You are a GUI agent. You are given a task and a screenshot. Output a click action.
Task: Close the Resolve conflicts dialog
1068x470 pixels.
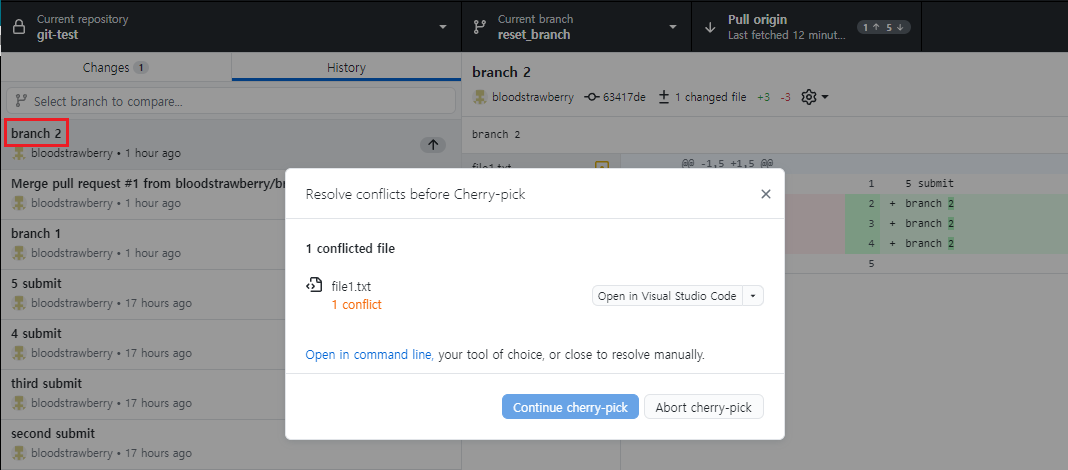click(x=766, y=194)
